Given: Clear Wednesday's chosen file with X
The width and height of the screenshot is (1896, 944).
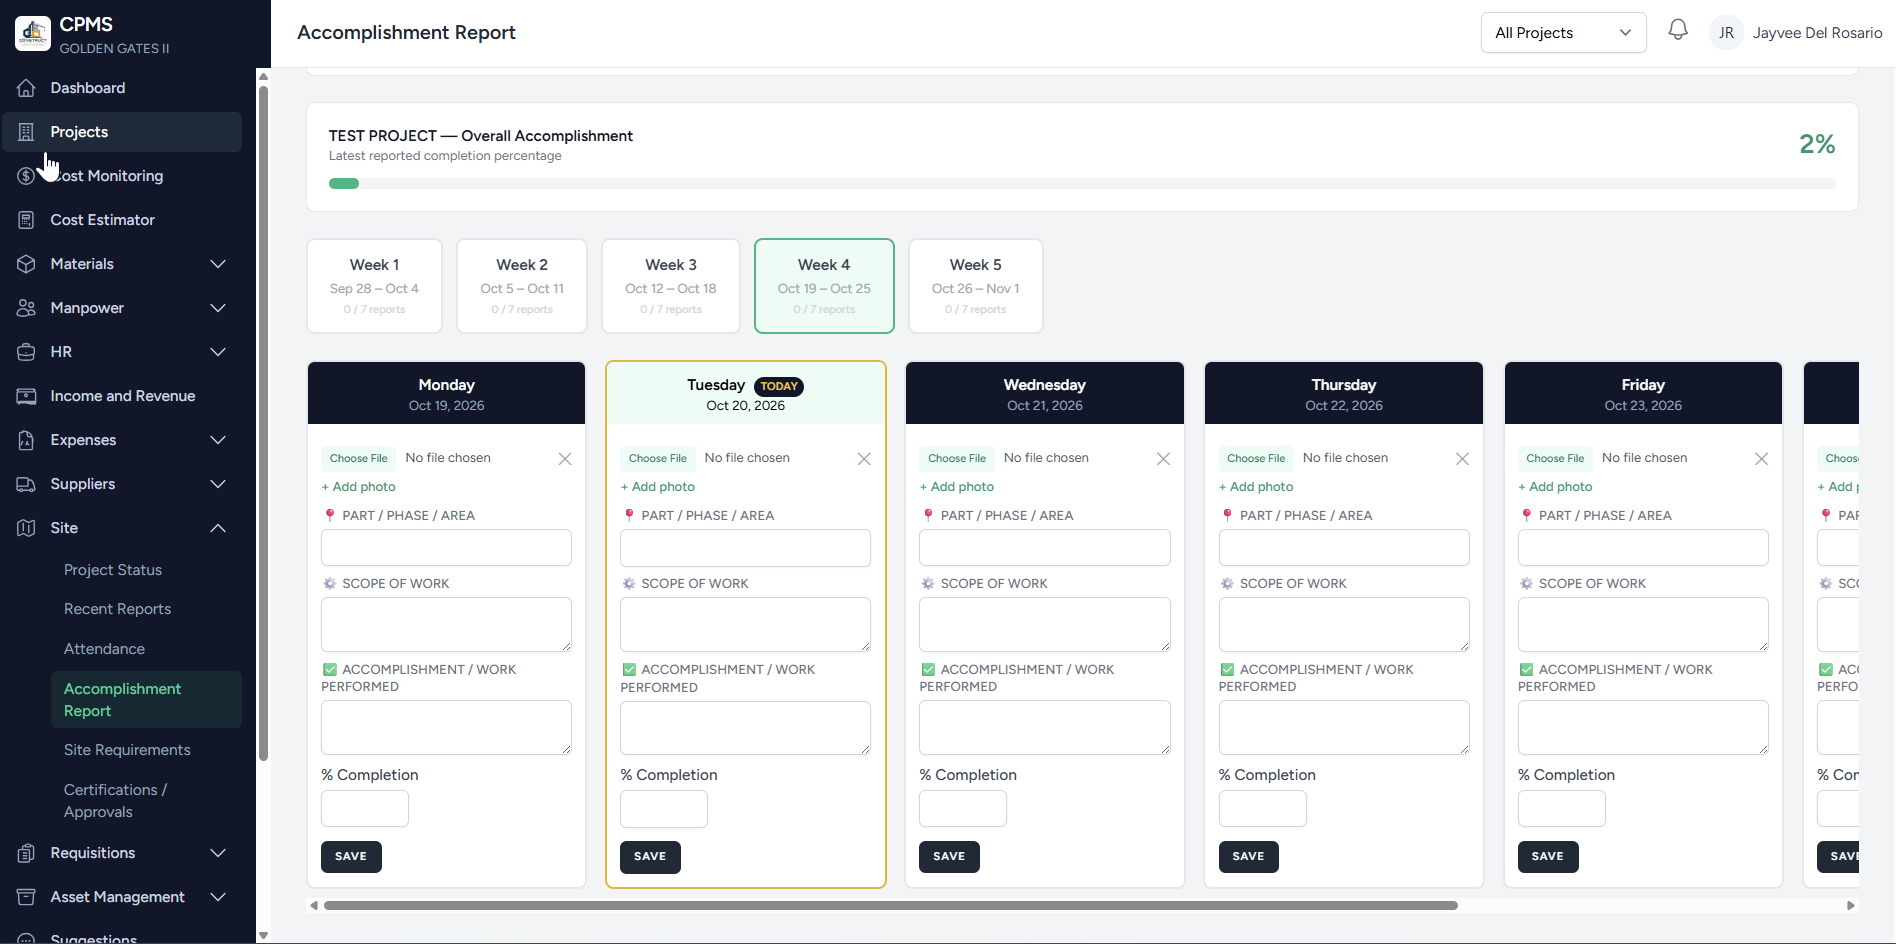Looking at the screenshot, I should tap(1163, 459).
